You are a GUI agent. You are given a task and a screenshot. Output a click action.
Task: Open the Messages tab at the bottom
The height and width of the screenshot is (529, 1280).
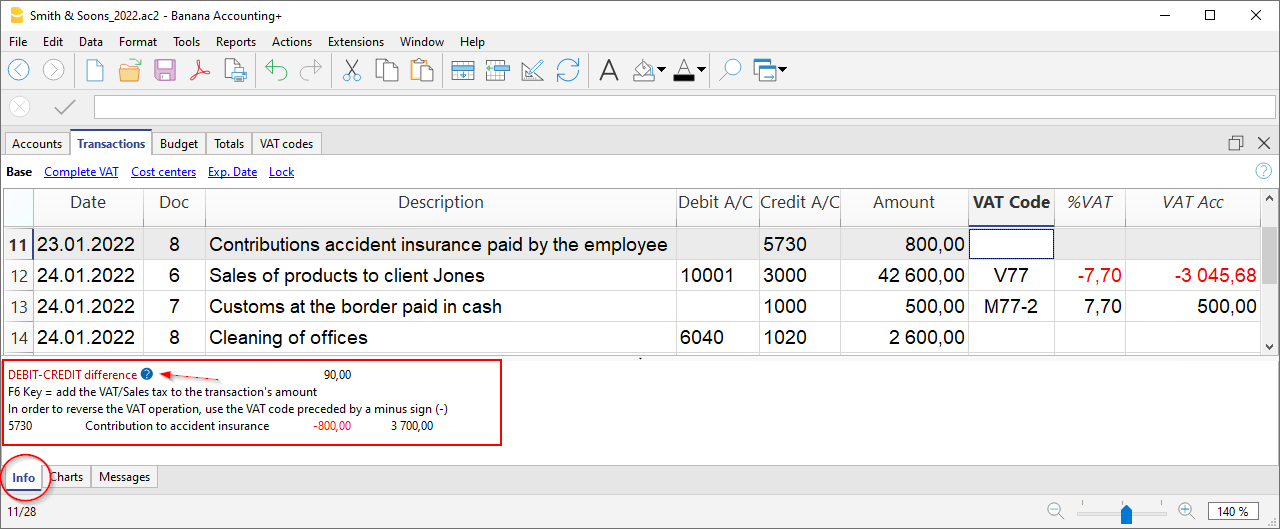pos(124,477)
